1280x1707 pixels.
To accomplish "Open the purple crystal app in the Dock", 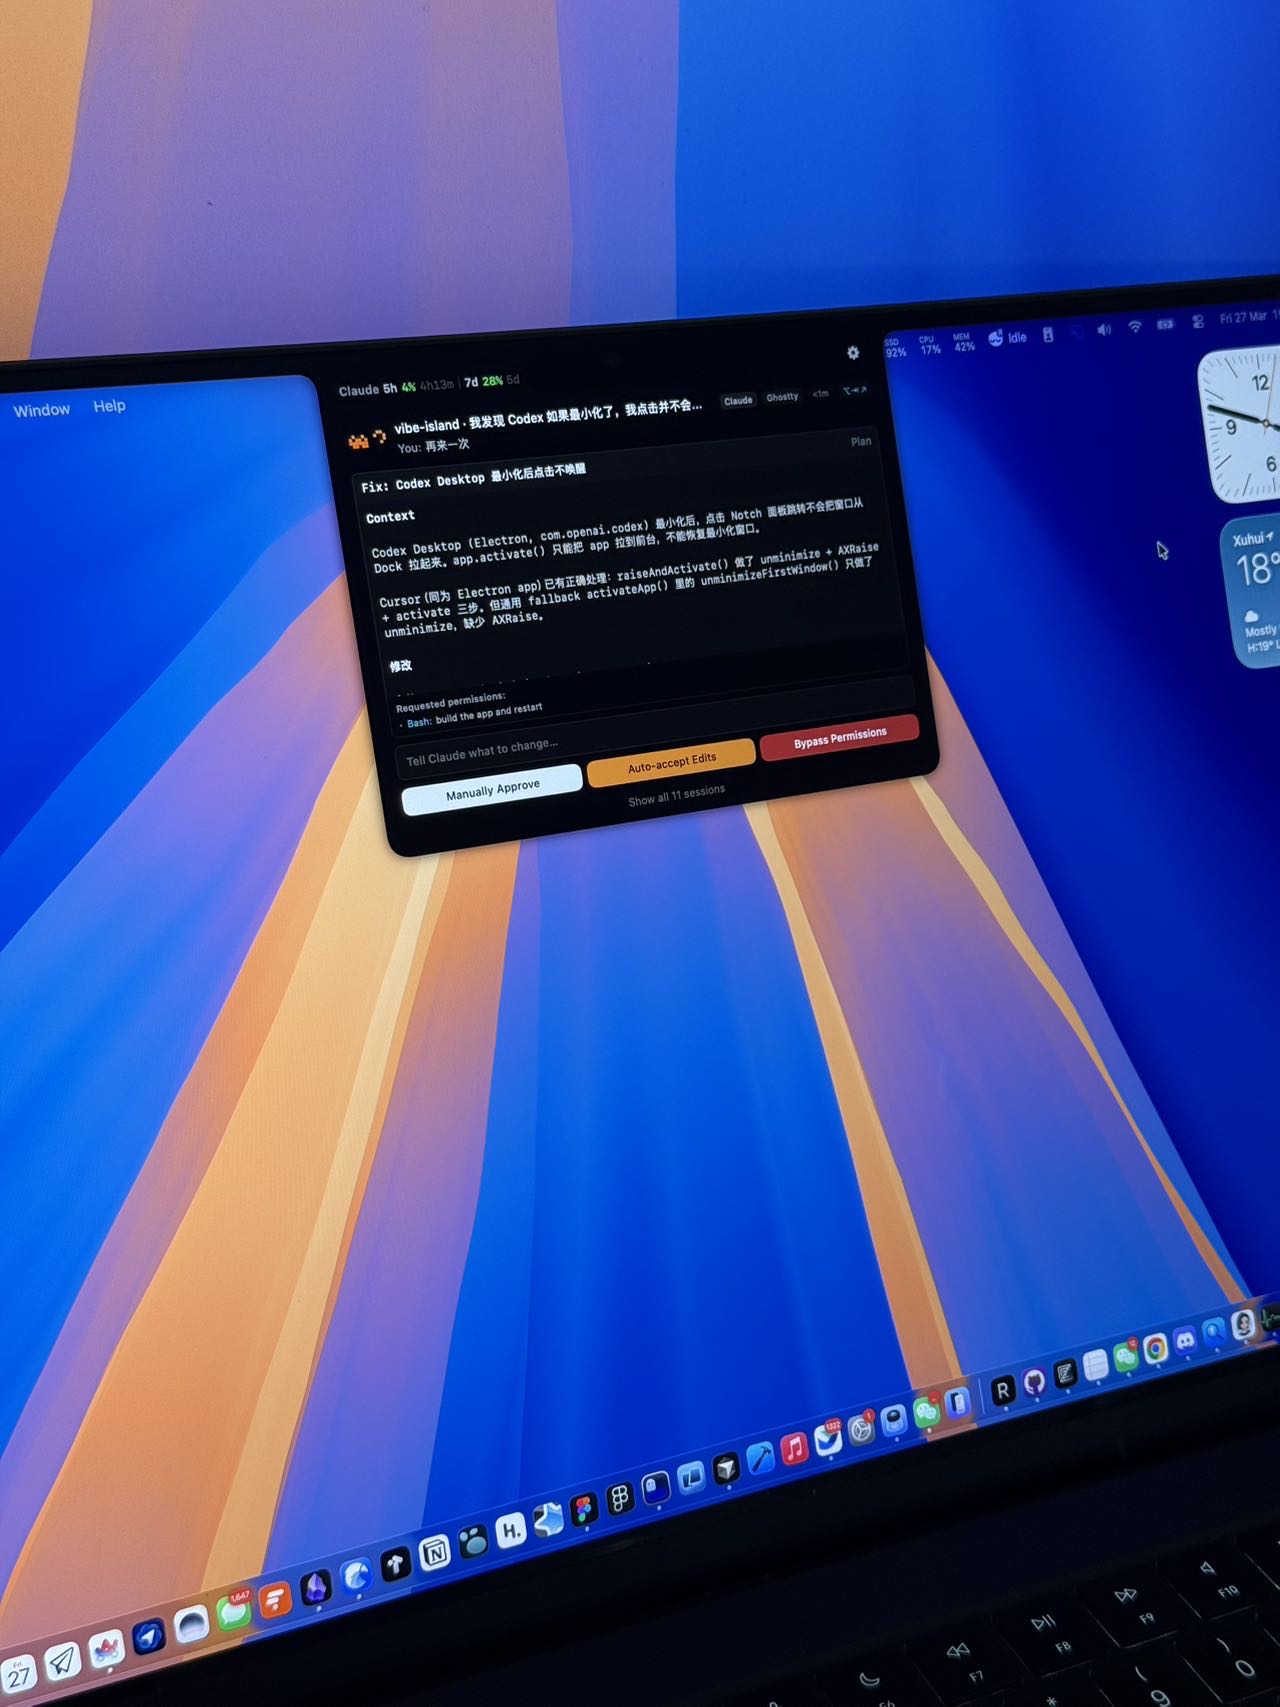I will tap(316, 1587).
